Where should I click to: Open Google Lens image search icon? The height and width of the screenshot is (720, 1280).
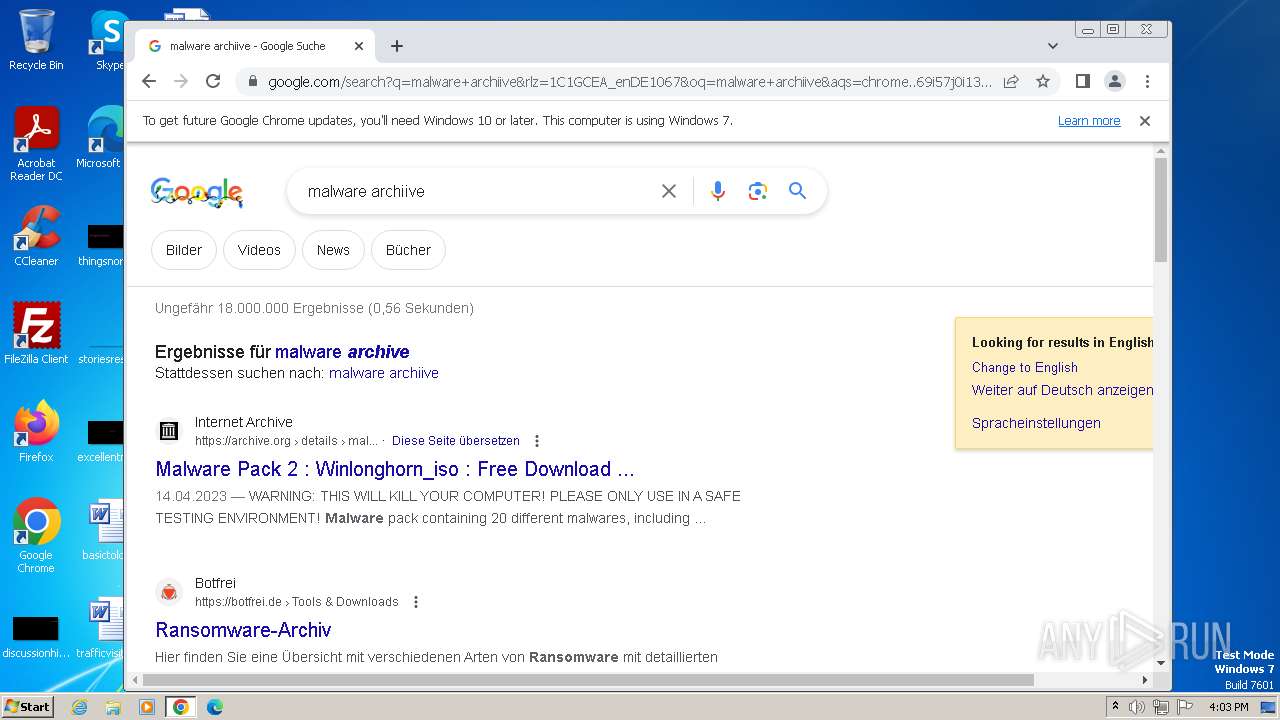757,191
